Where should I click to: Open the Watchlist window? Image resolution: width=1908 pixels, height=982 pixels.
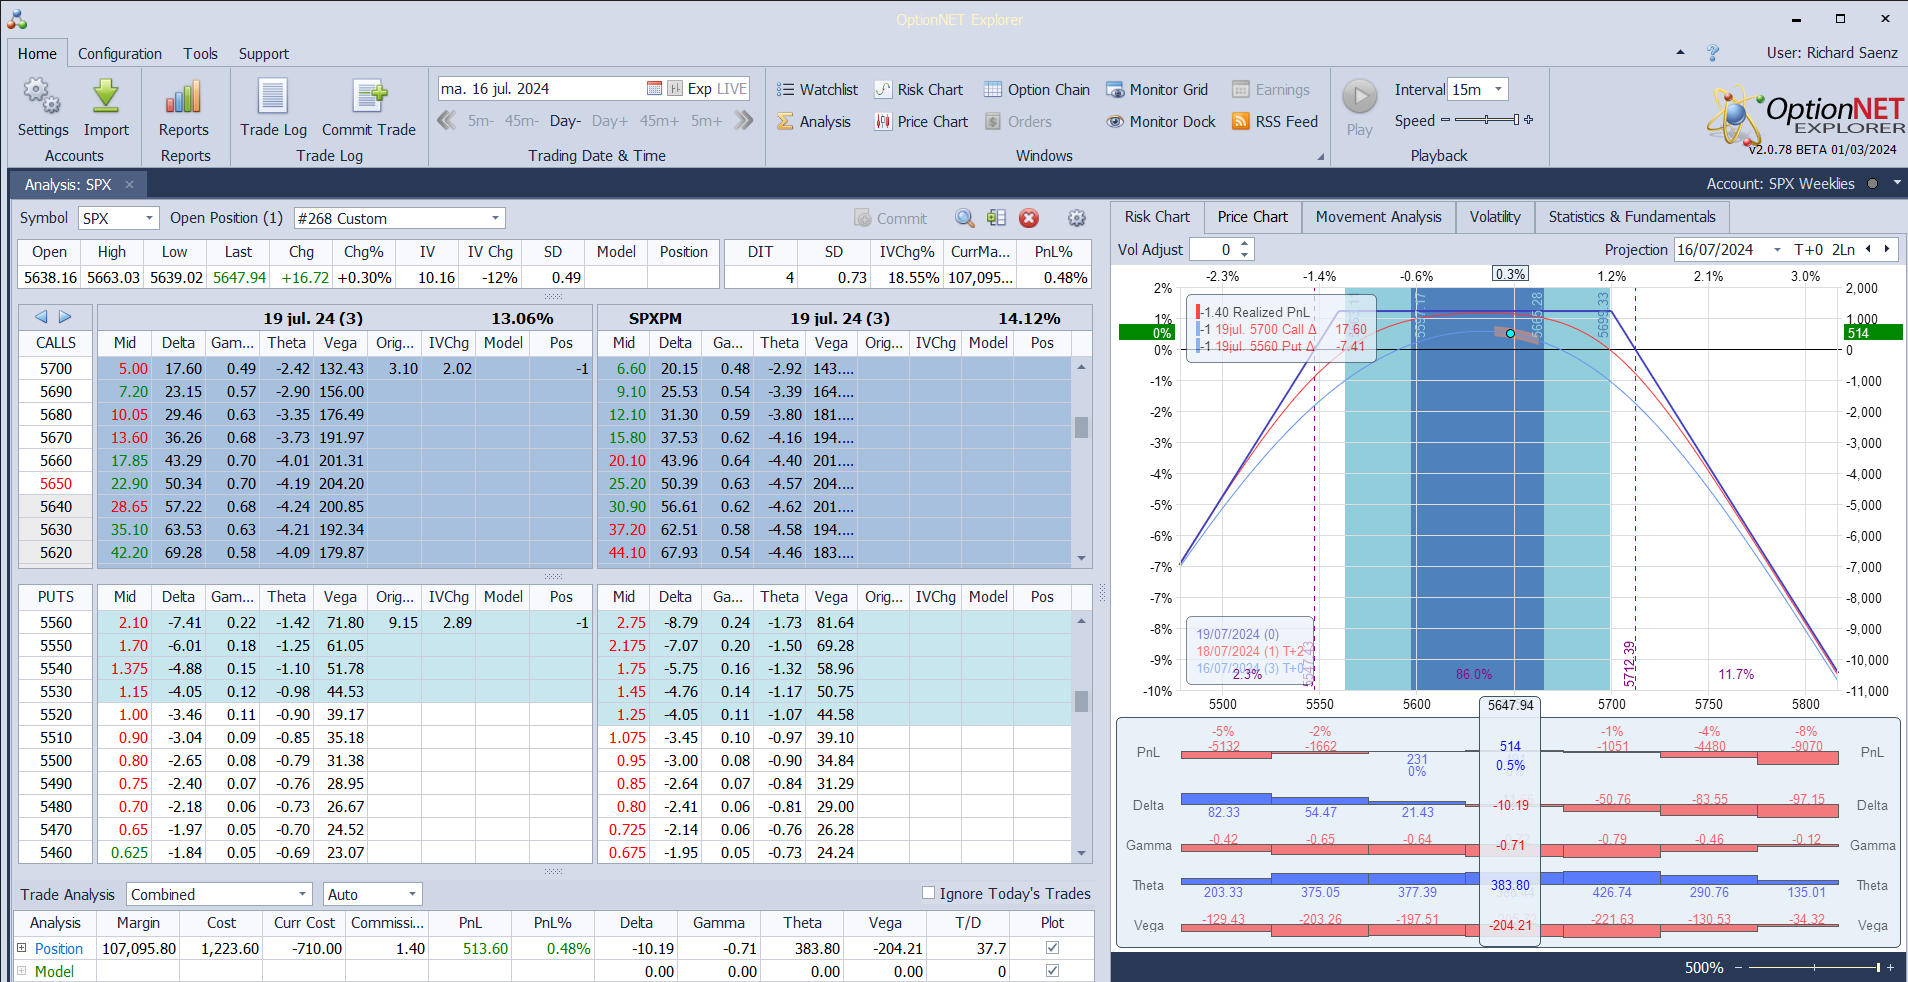817,90
